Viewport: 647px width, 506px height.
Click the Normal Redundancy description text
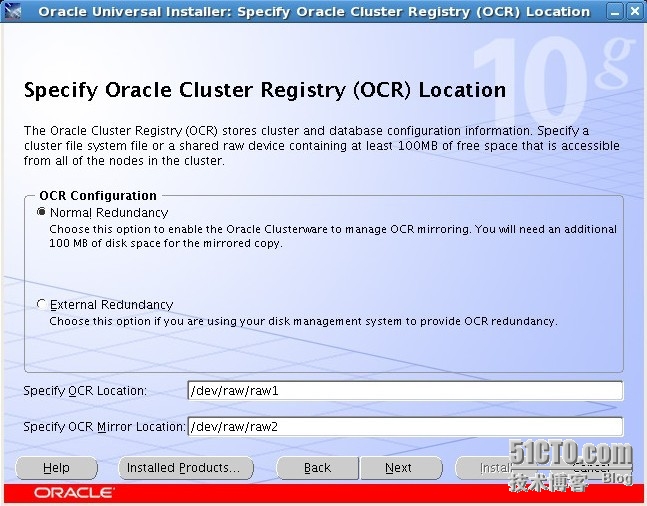point(333,236)
